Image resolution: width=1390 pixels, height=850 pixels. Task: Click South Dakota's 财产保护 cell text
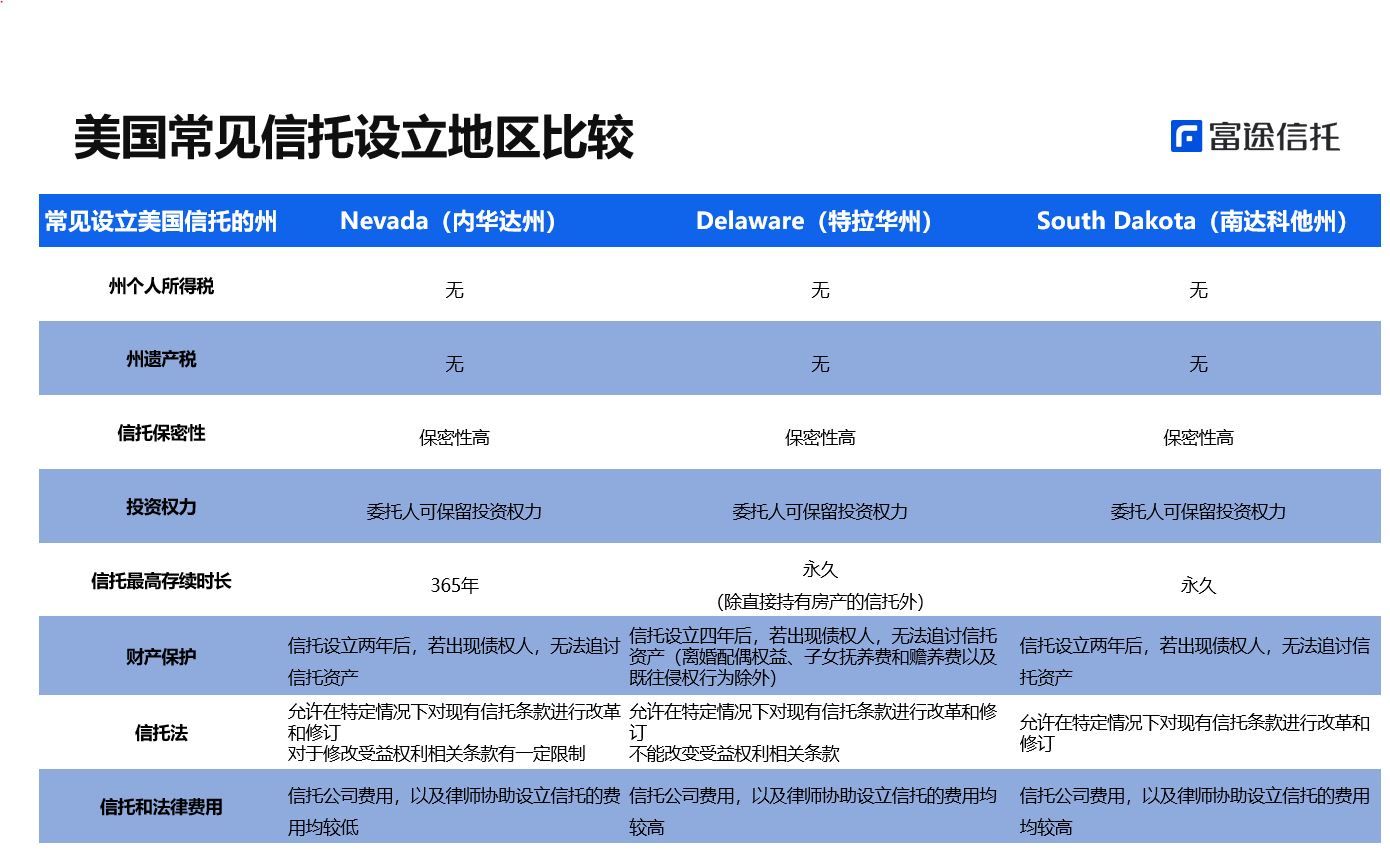[x=1195, y=661]
